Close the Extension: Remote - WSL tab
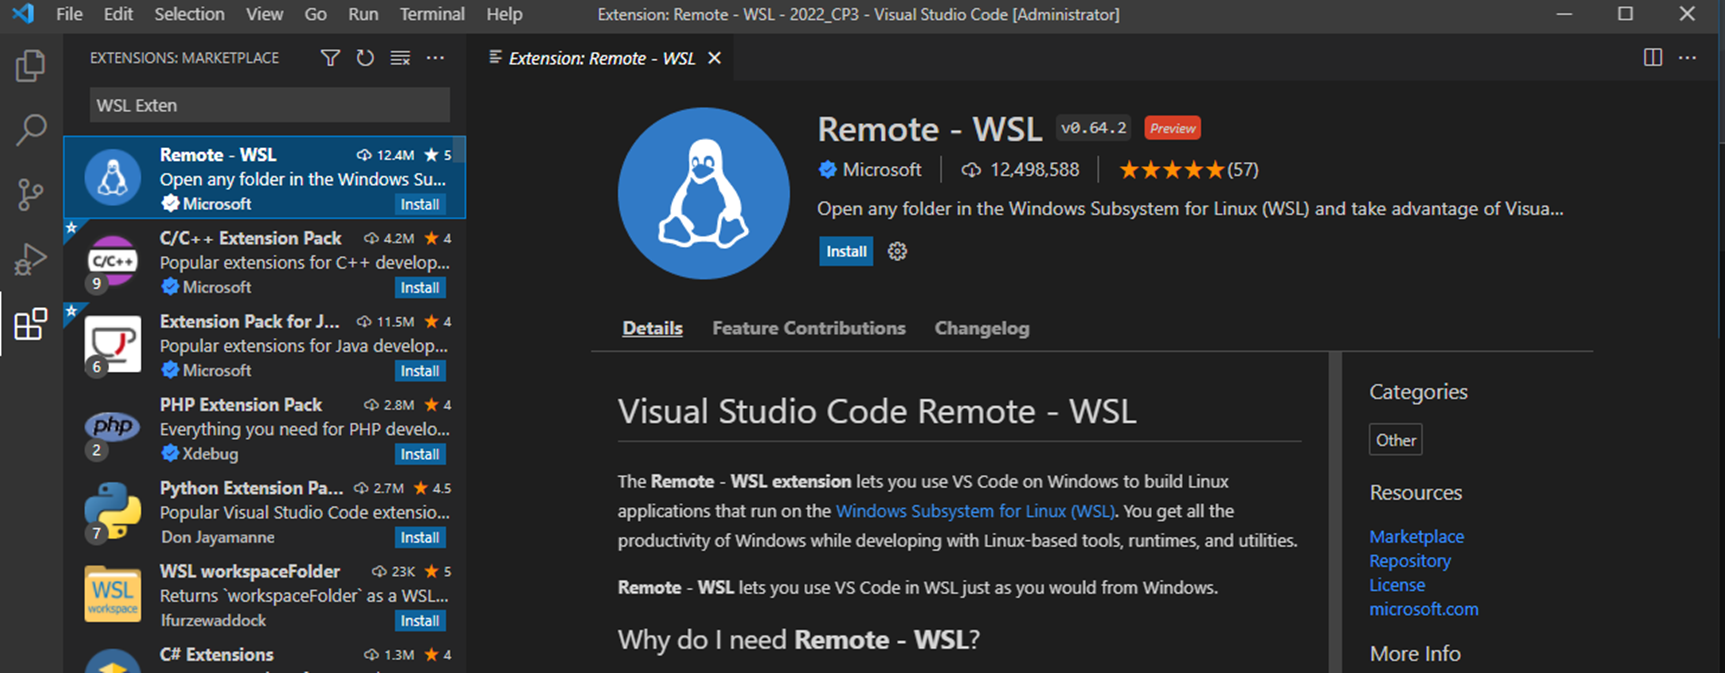This screenshot has width=1725, height=673. [x=714, y=58]
